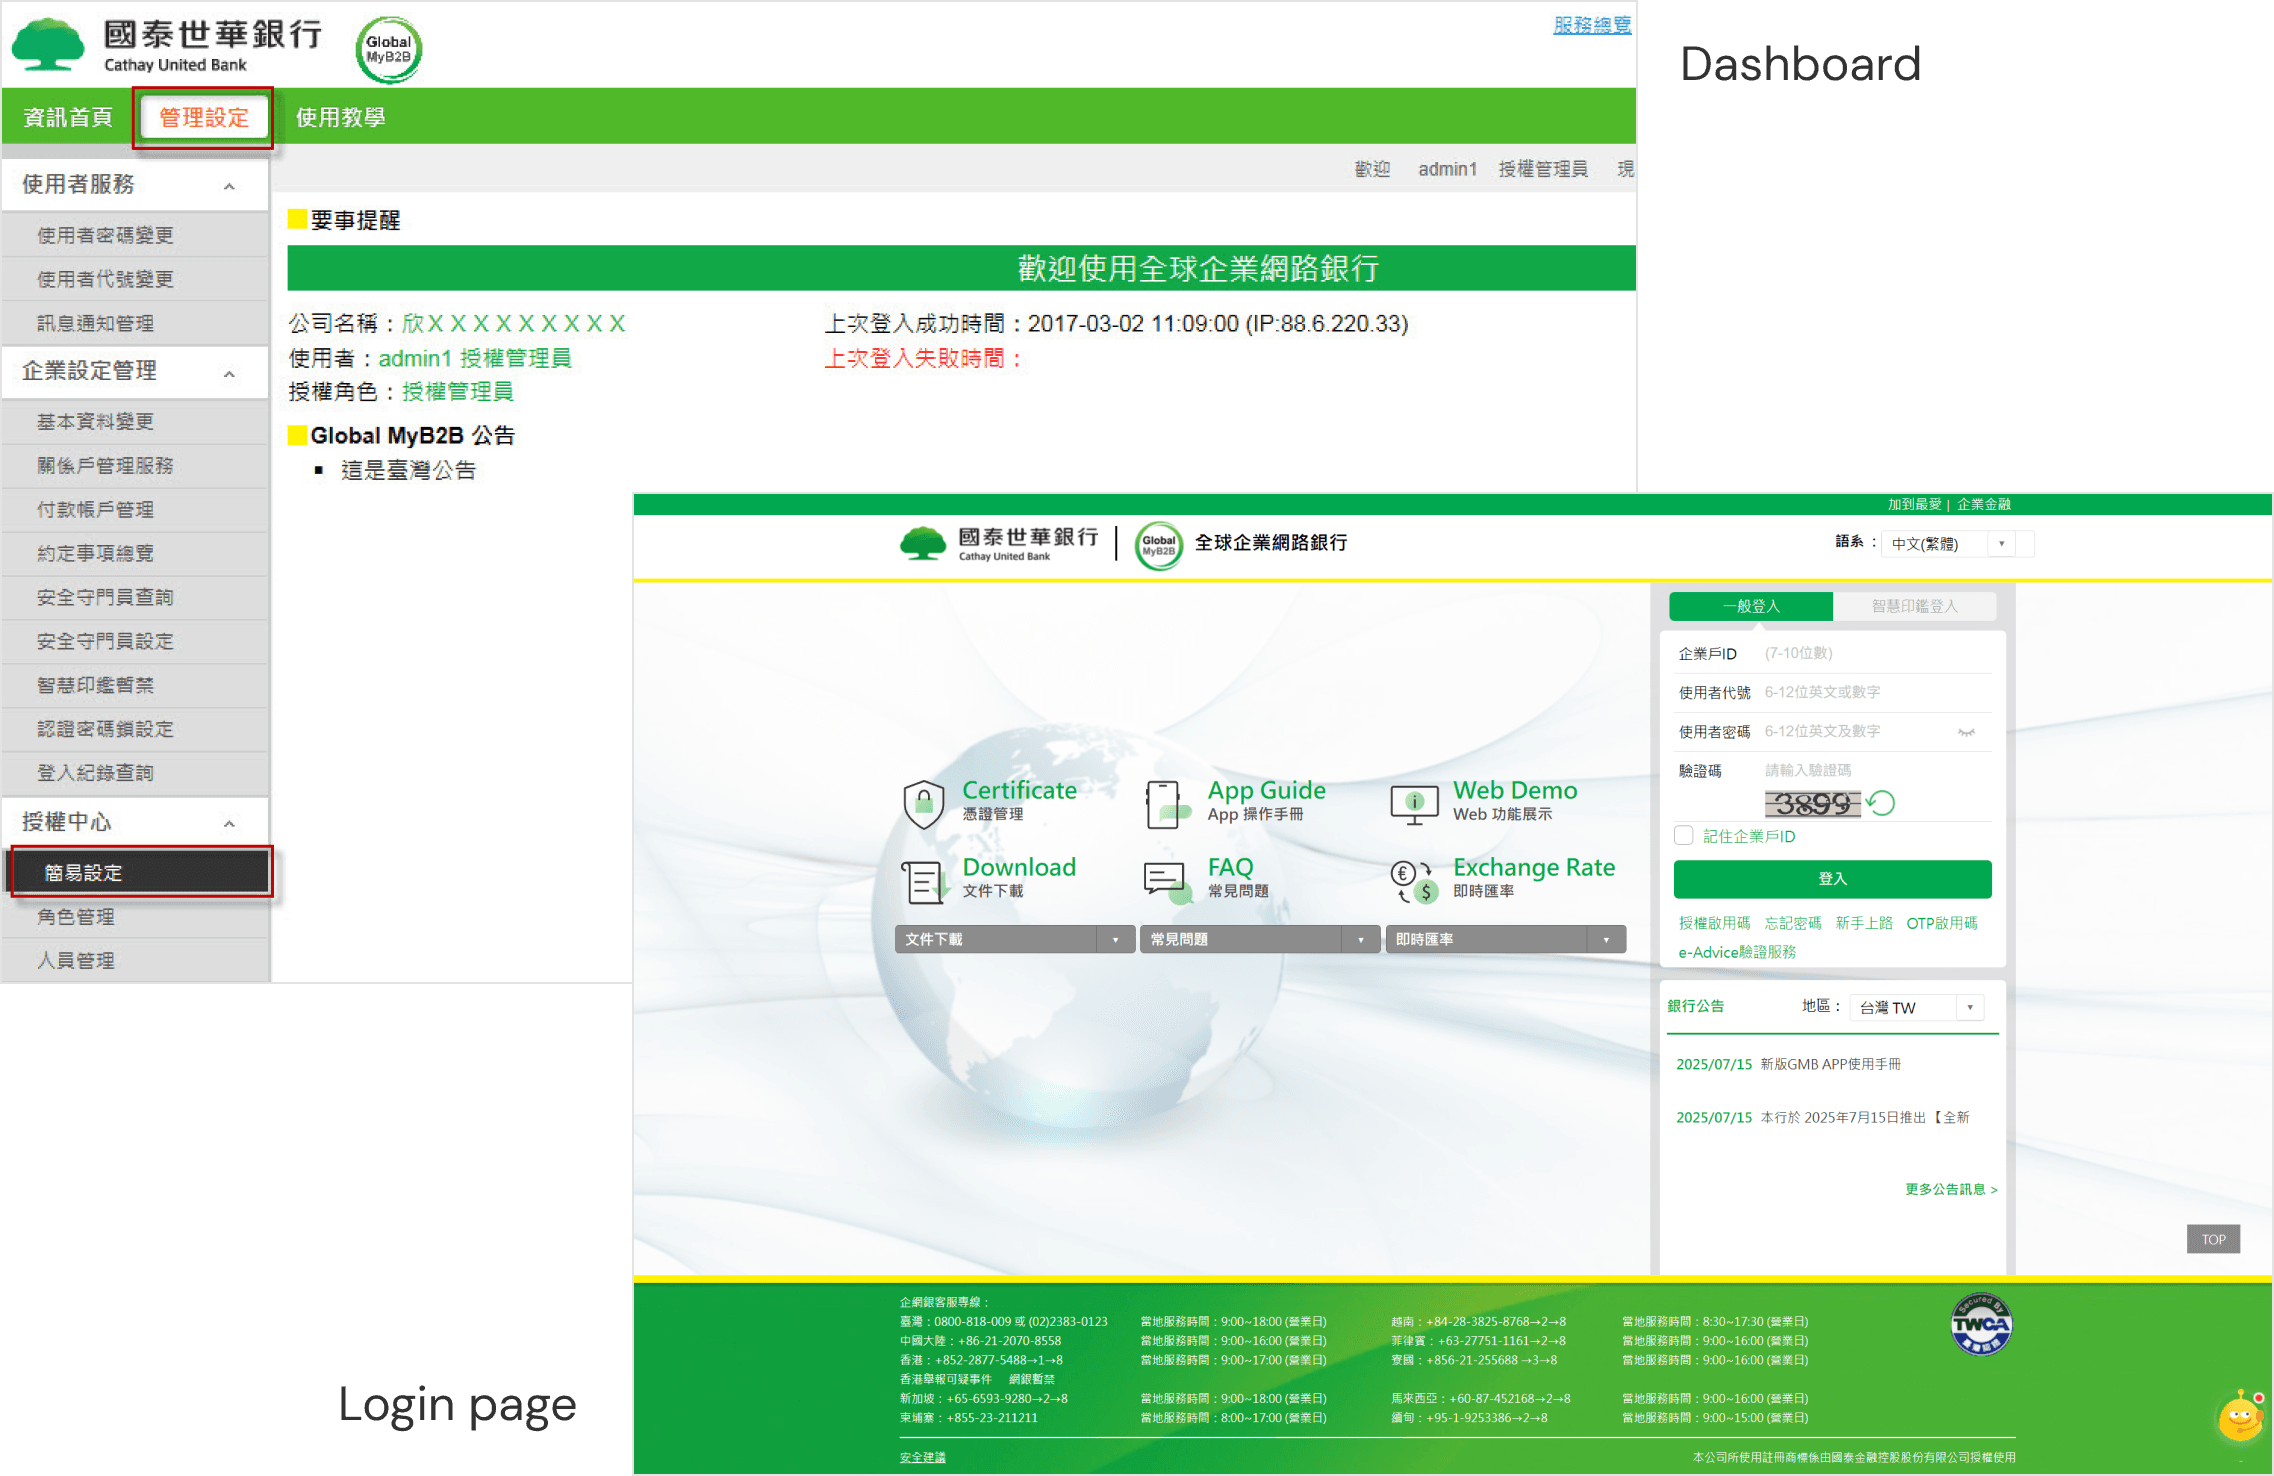Click the Exchange Rate currency icon
The image size is (2274, 1476).
pyautogui.click(x=1414, y=880)
